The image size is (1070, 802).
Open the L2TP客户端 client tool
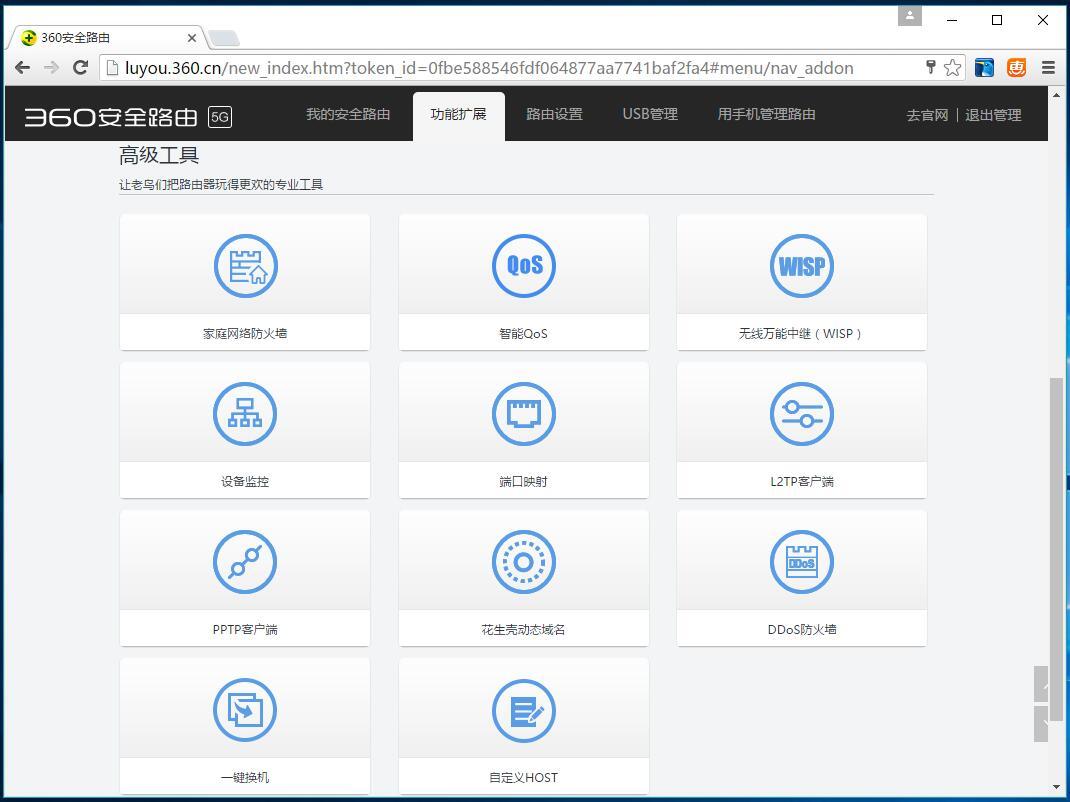[x=801, y=428]
